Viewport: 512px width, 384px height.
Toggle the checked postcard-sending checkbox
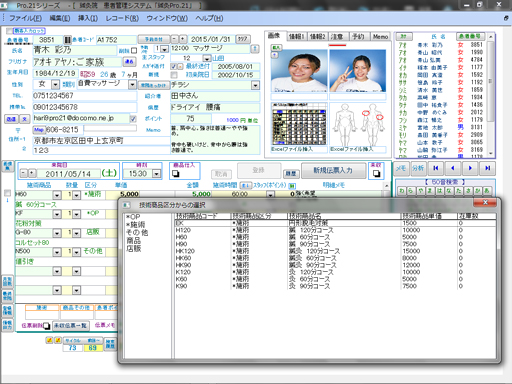point(173,66)
